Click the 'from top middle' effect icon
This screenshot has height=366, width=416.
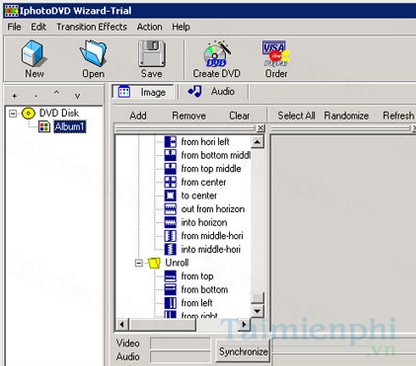(x=170, y=168)
